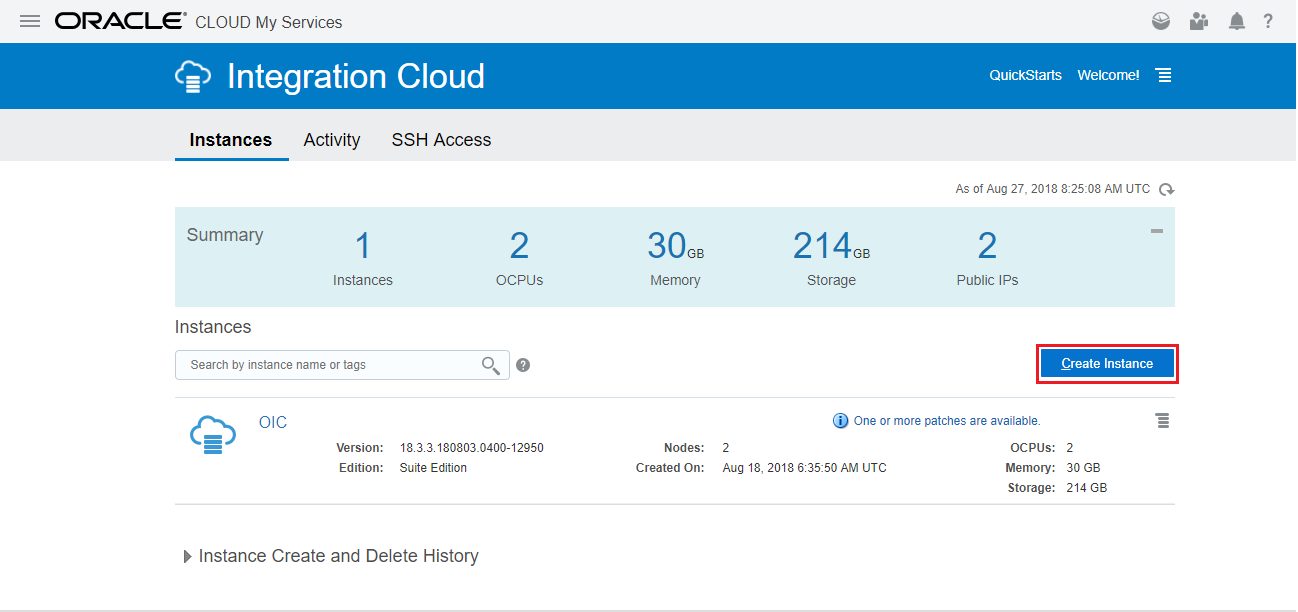Open the Integration Cloud header menu icon
Screen dimensions: 1298x612
click(x=1164, y=76)
